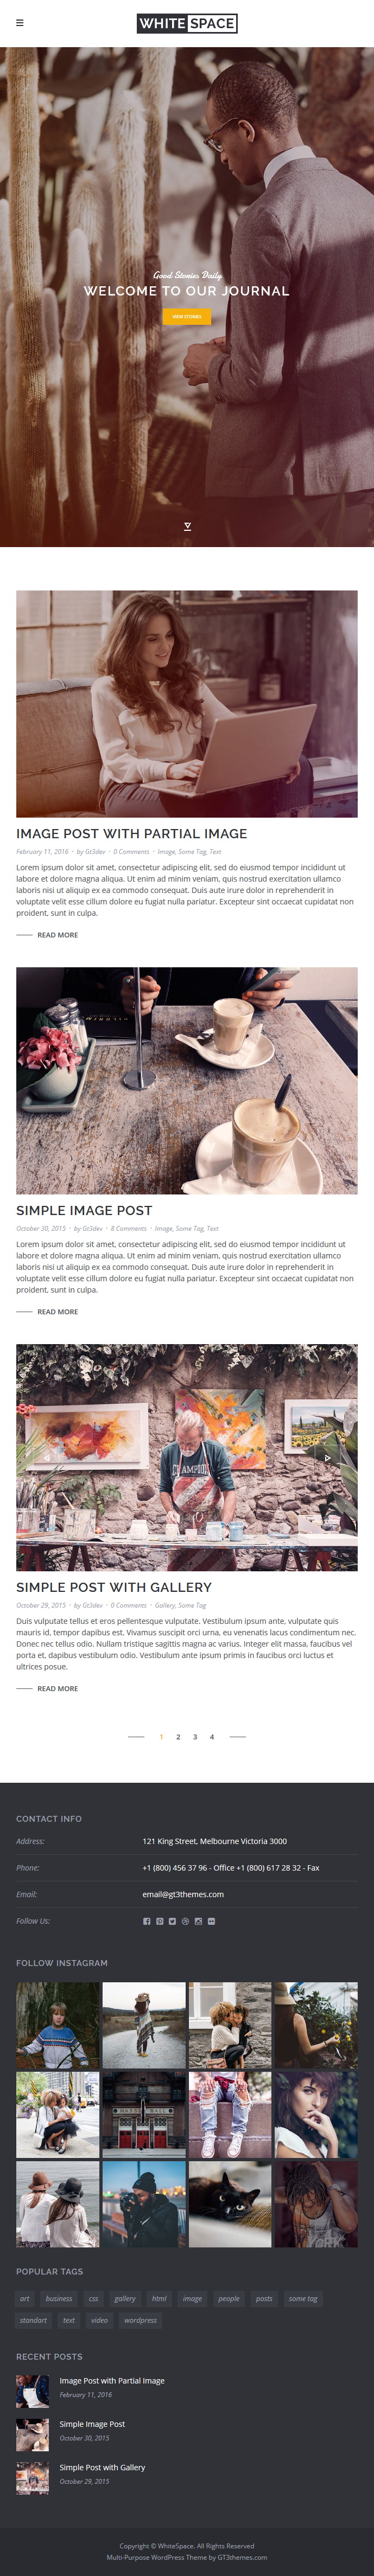Image resolution: width=374 pixels, height=2576 pixels.
Task: Open Image Post with Partial Image title
Action: pyautogui.click(x=131, y=834)
